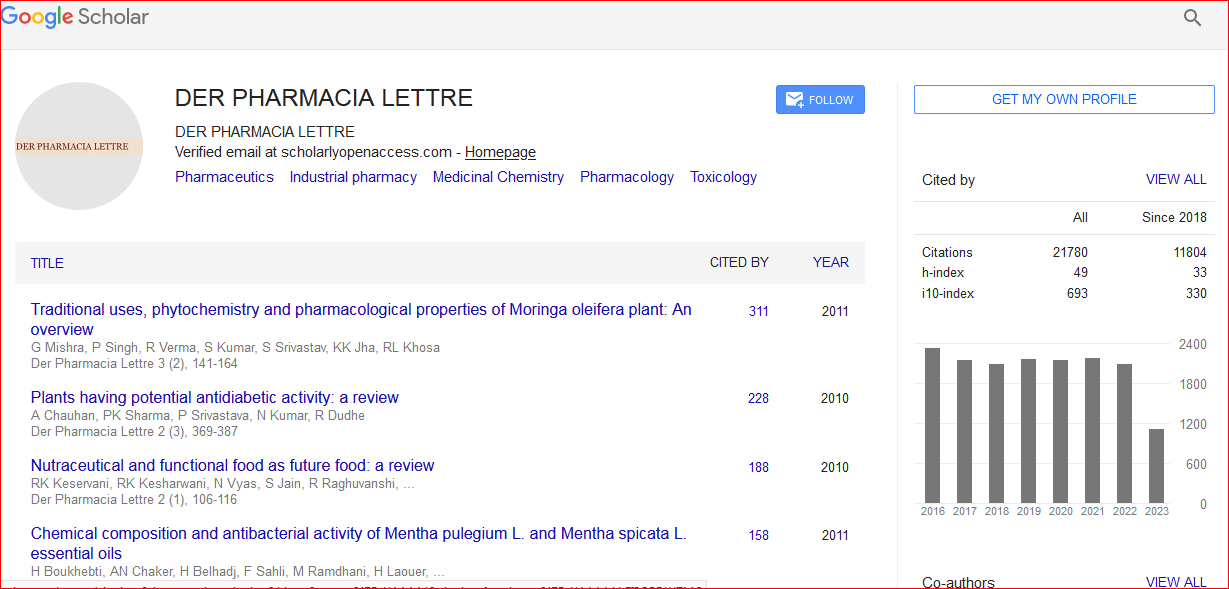The image size is (1229, 589).
Task: Click the Toxicology interest link
Action: [723, 177]
